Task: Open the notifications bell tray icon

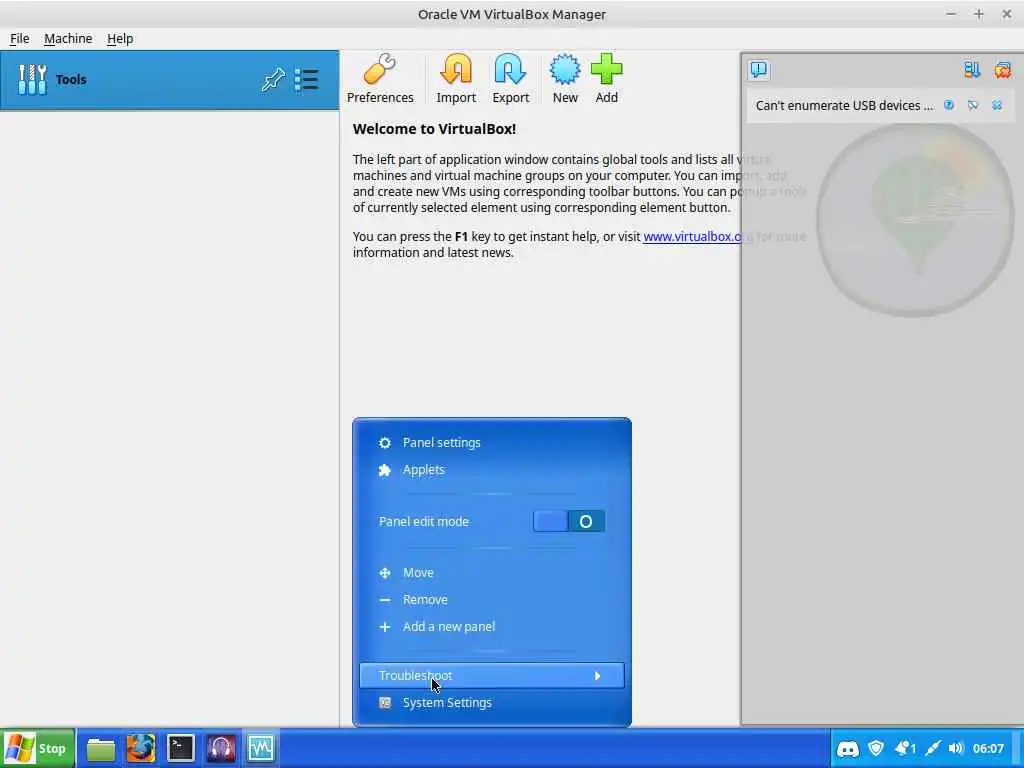Action: pyautogui.click(x=904, y=748)
